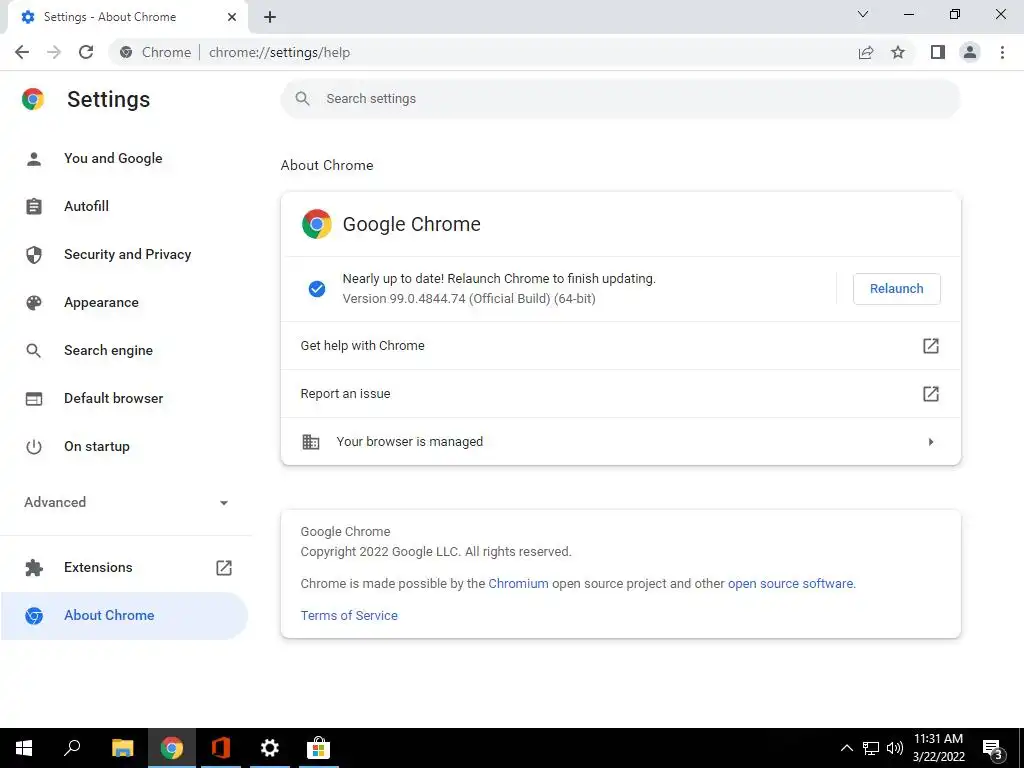Open the open source software link
1024x768 pixels.
tap(790, 583)
